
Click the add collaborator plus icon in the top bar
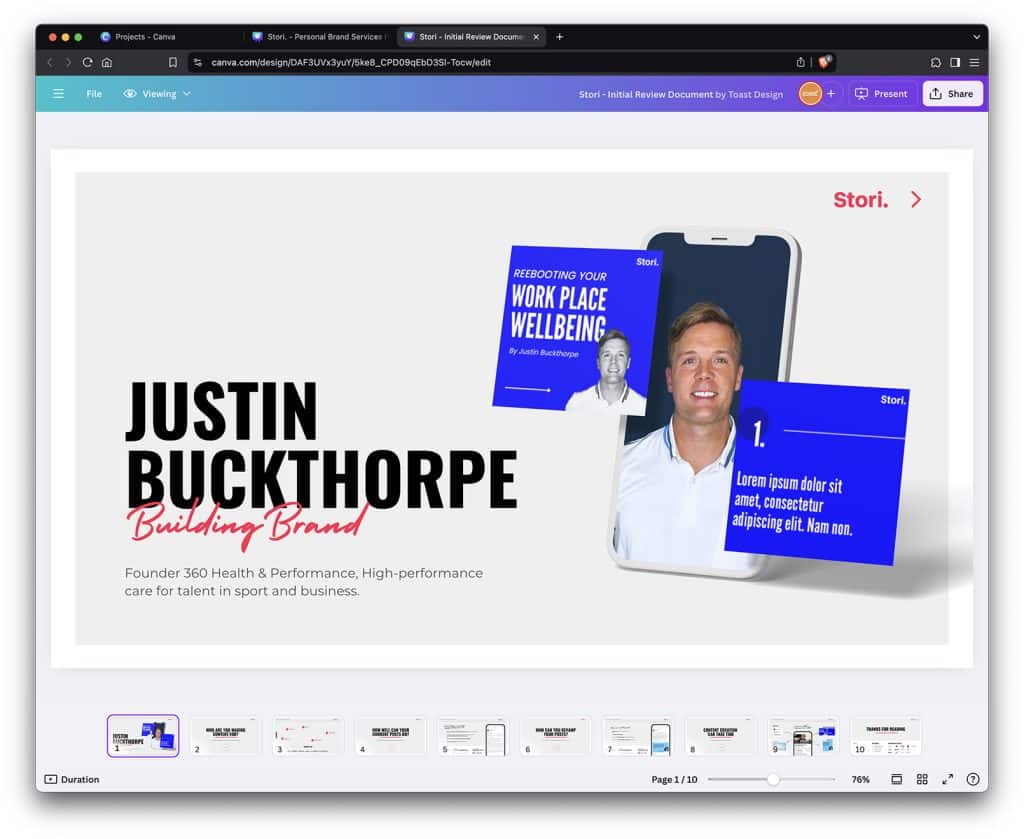tap(832, 93)
